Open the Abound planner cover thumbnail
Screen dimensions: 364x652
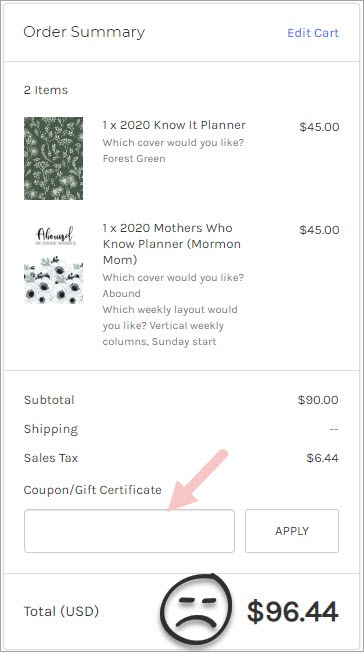(53, 264)
